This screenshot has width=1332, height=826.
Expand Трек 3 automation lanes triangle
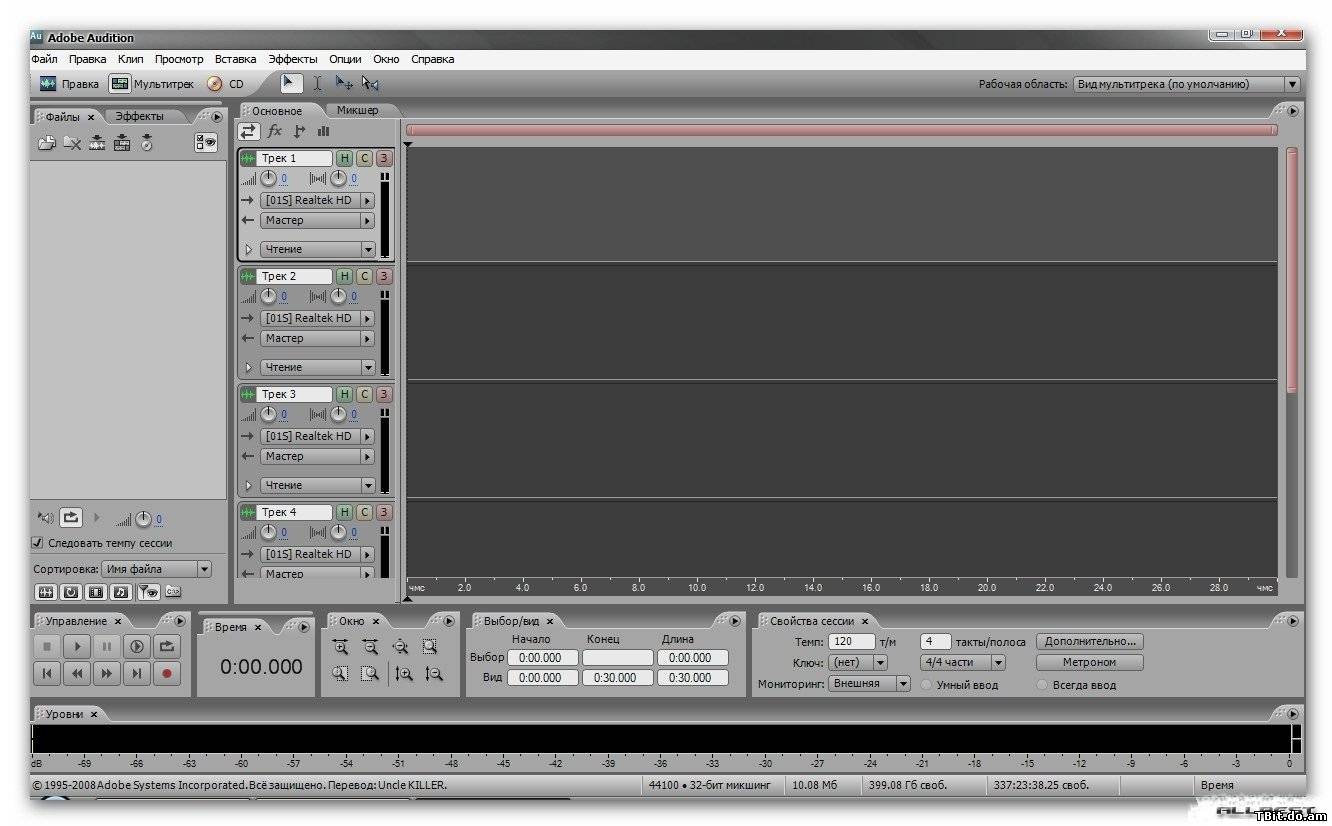(249, 485)
